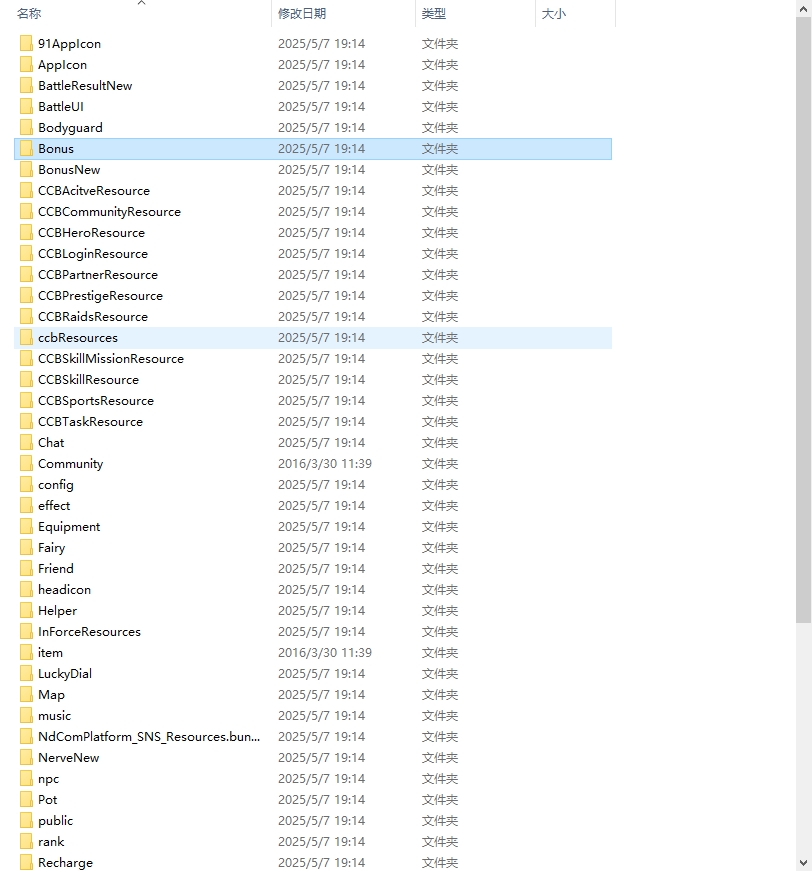Click the Community folder icon

[x=26, y=464]
